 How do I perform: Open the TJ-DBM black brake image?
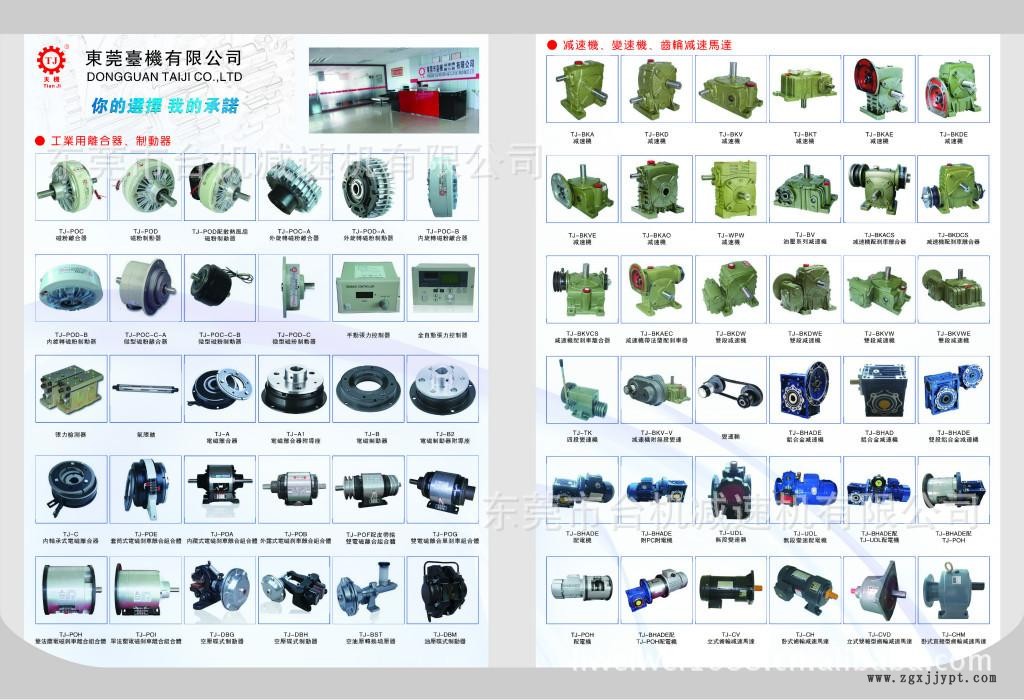[443, 590]
